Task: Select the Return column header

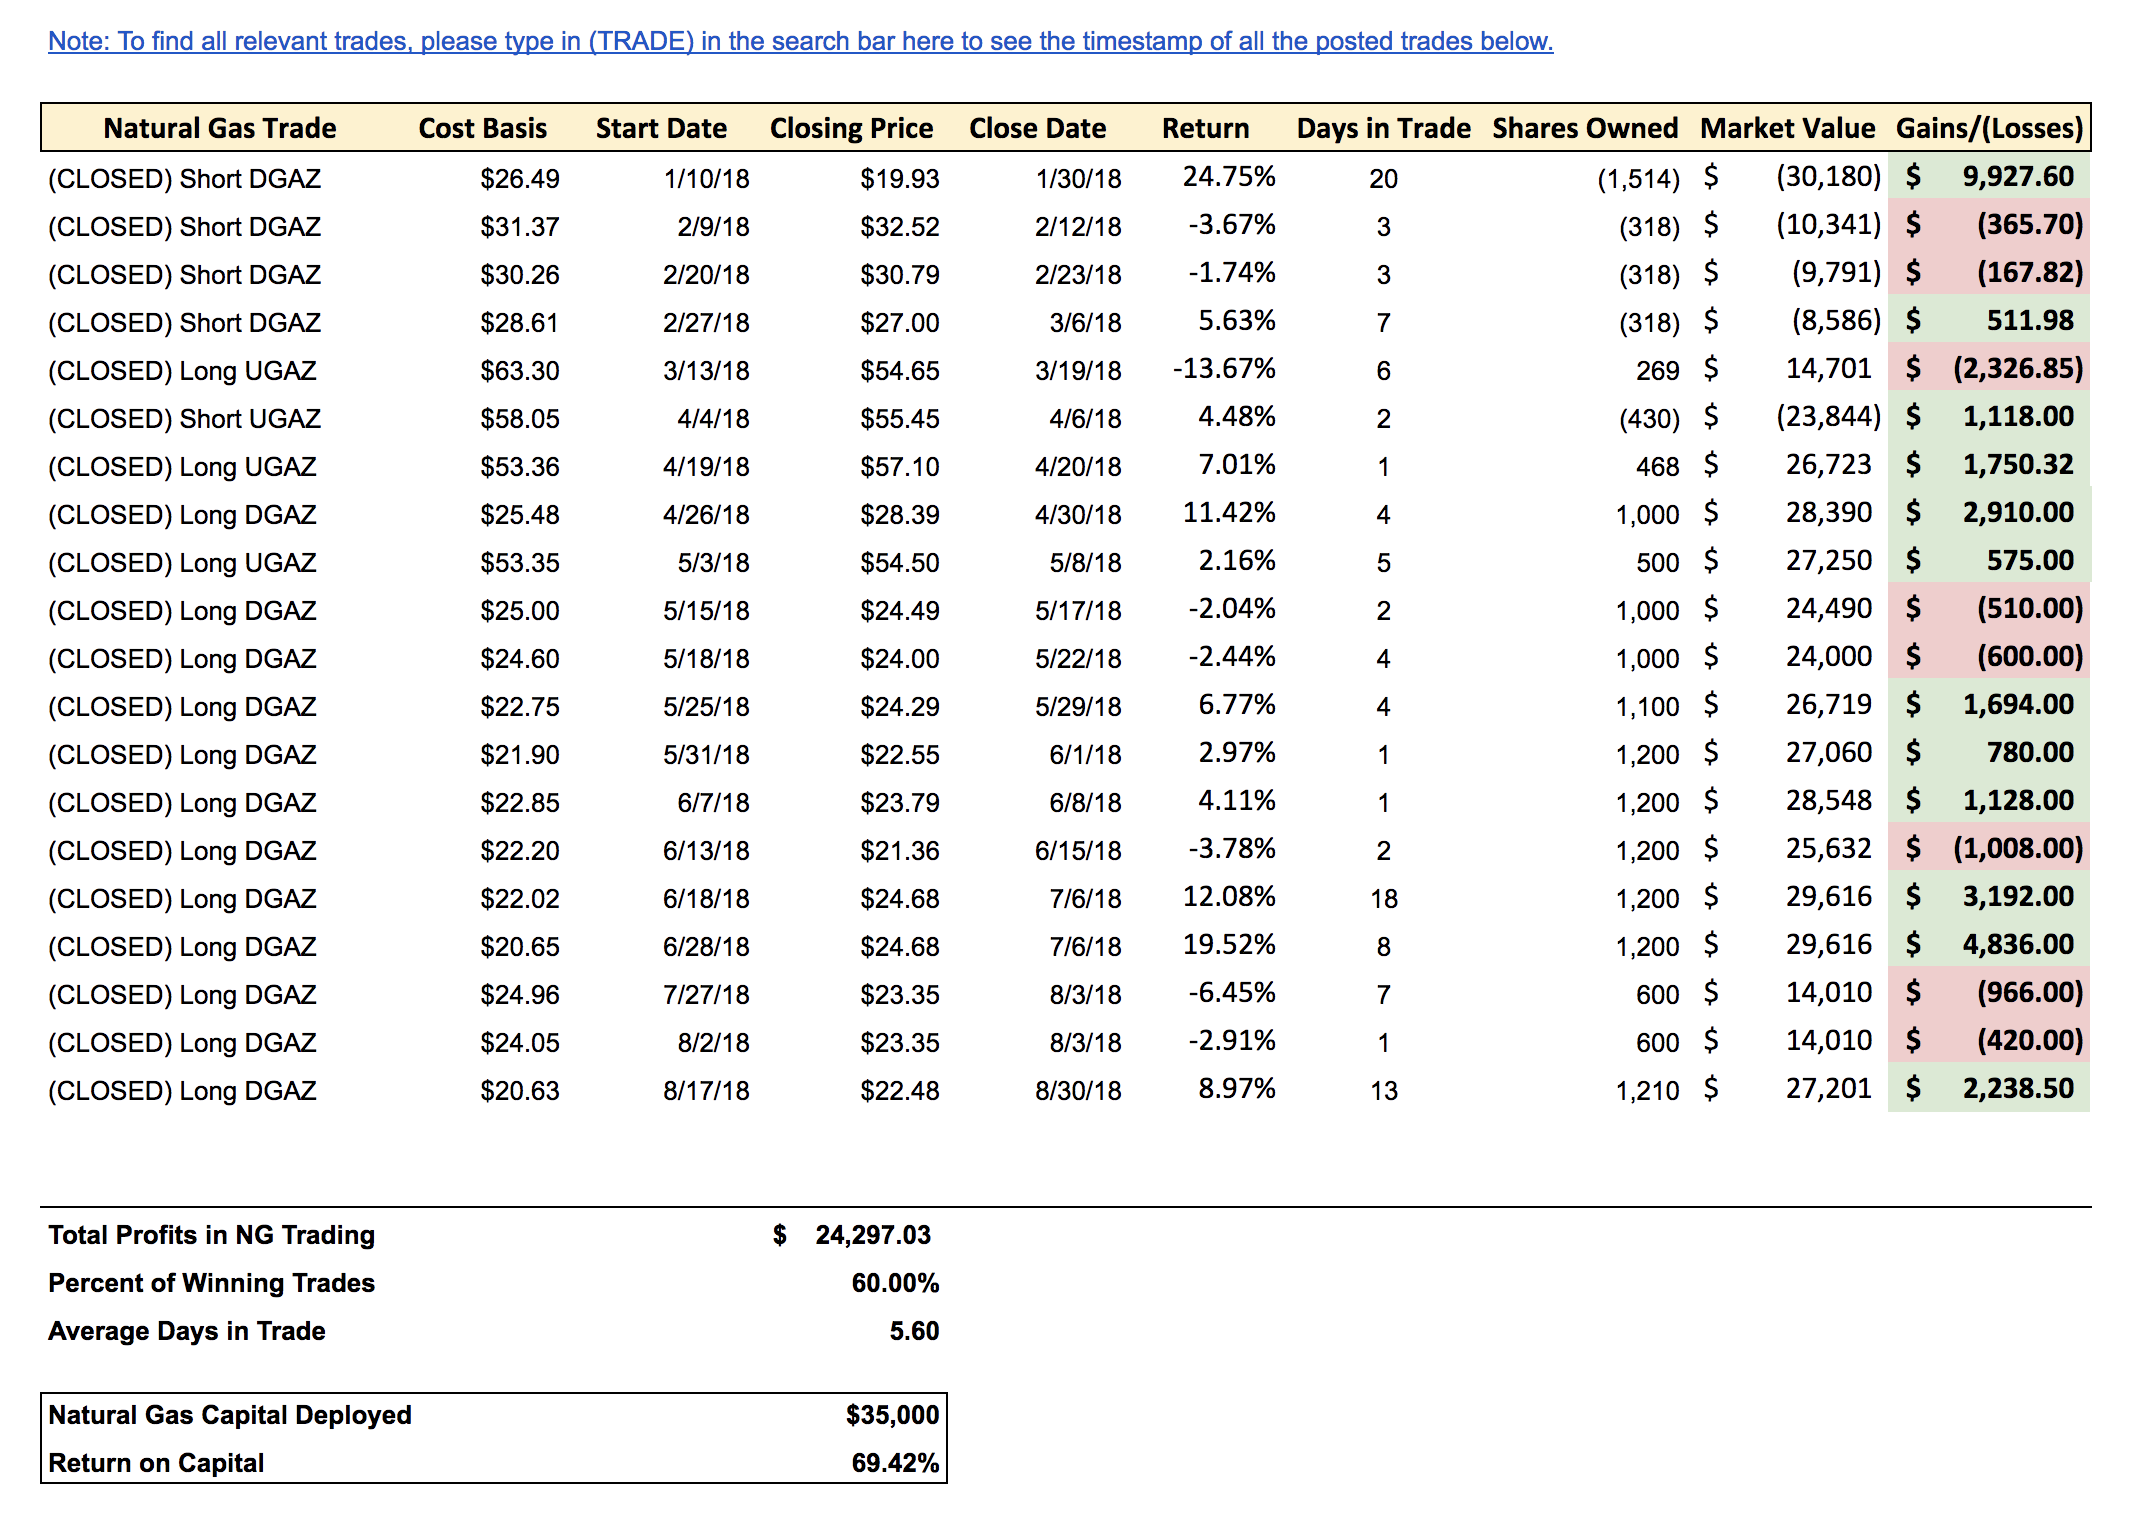Action: (x=1205, y=128)
